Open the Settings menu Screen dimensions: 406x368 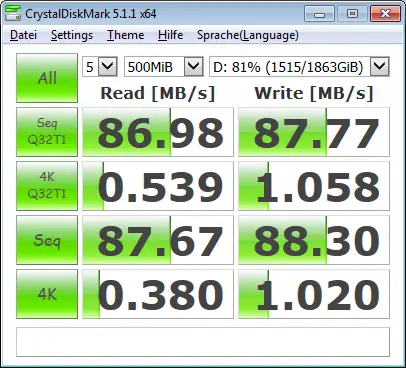pyautogui.click(x=72, y=35)
